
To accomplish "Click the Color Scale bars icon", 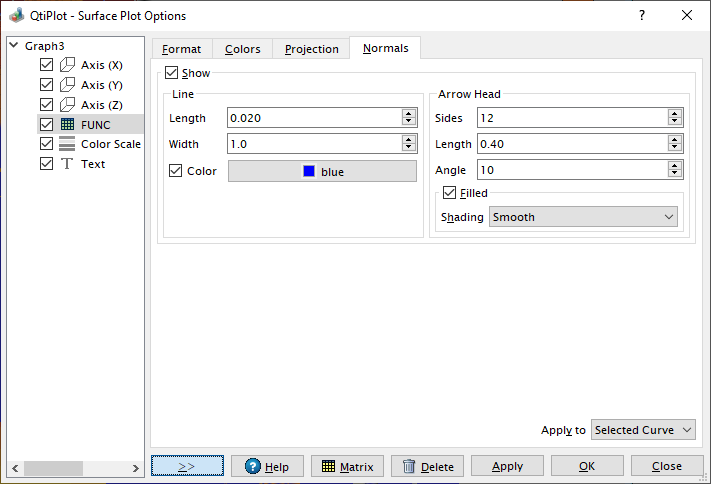I will pos(67,144).
